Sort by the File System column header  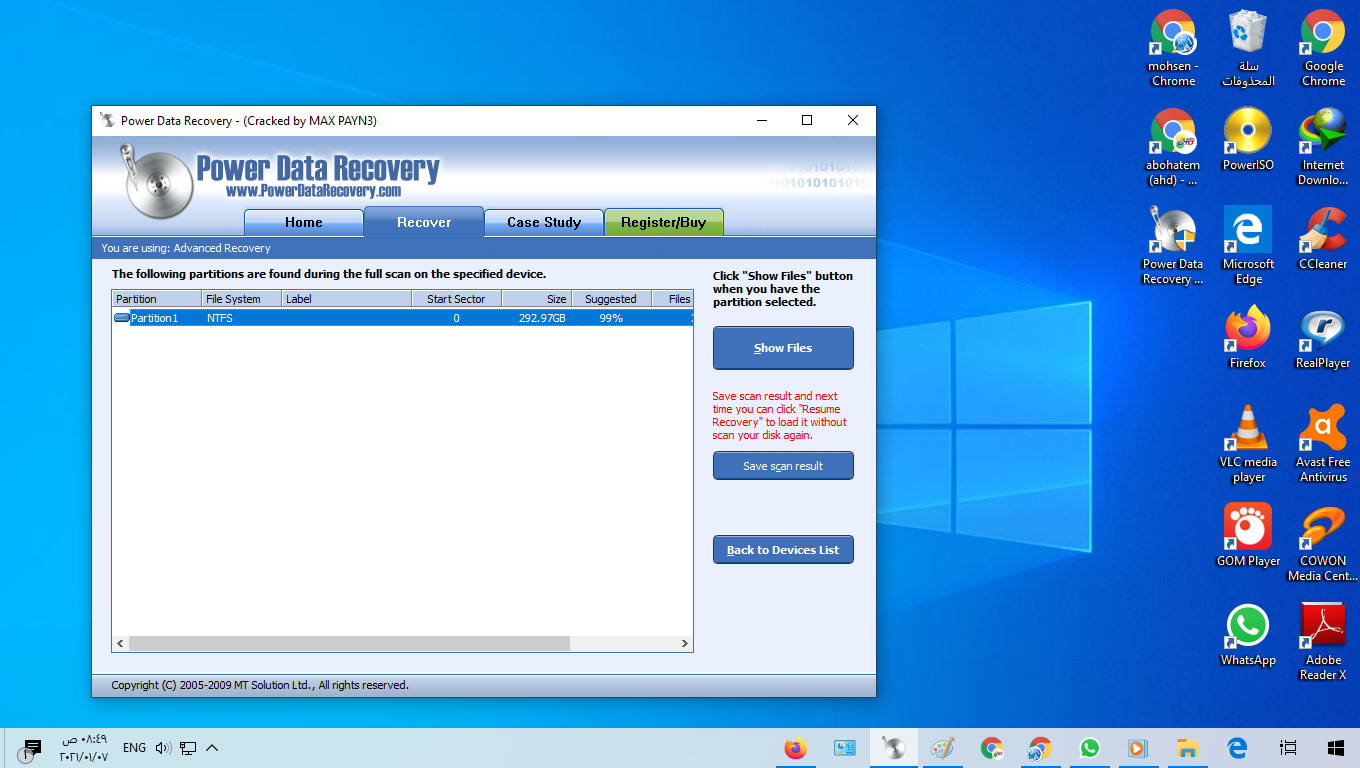coord(241,299)
